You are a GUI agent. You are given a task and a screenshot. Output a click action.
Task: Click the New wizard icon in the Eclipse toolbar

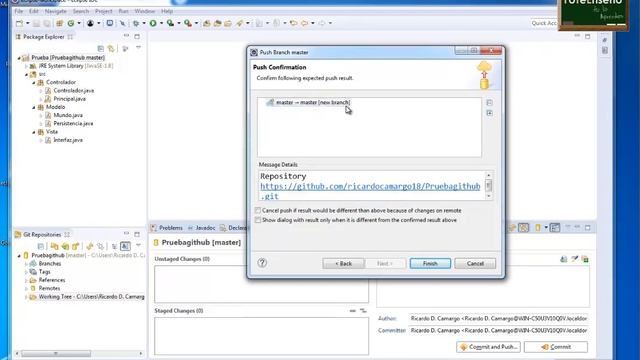(19, 23)
